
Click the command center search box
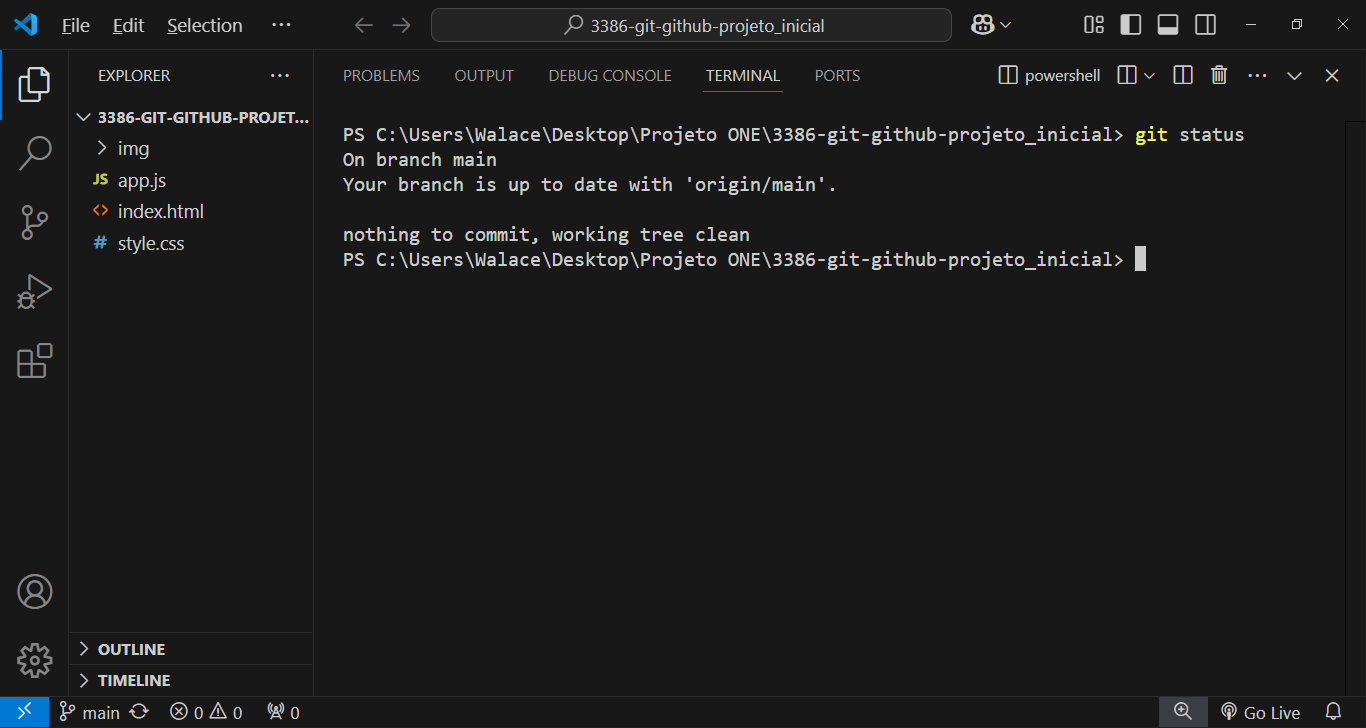click(x=691, y=26)
